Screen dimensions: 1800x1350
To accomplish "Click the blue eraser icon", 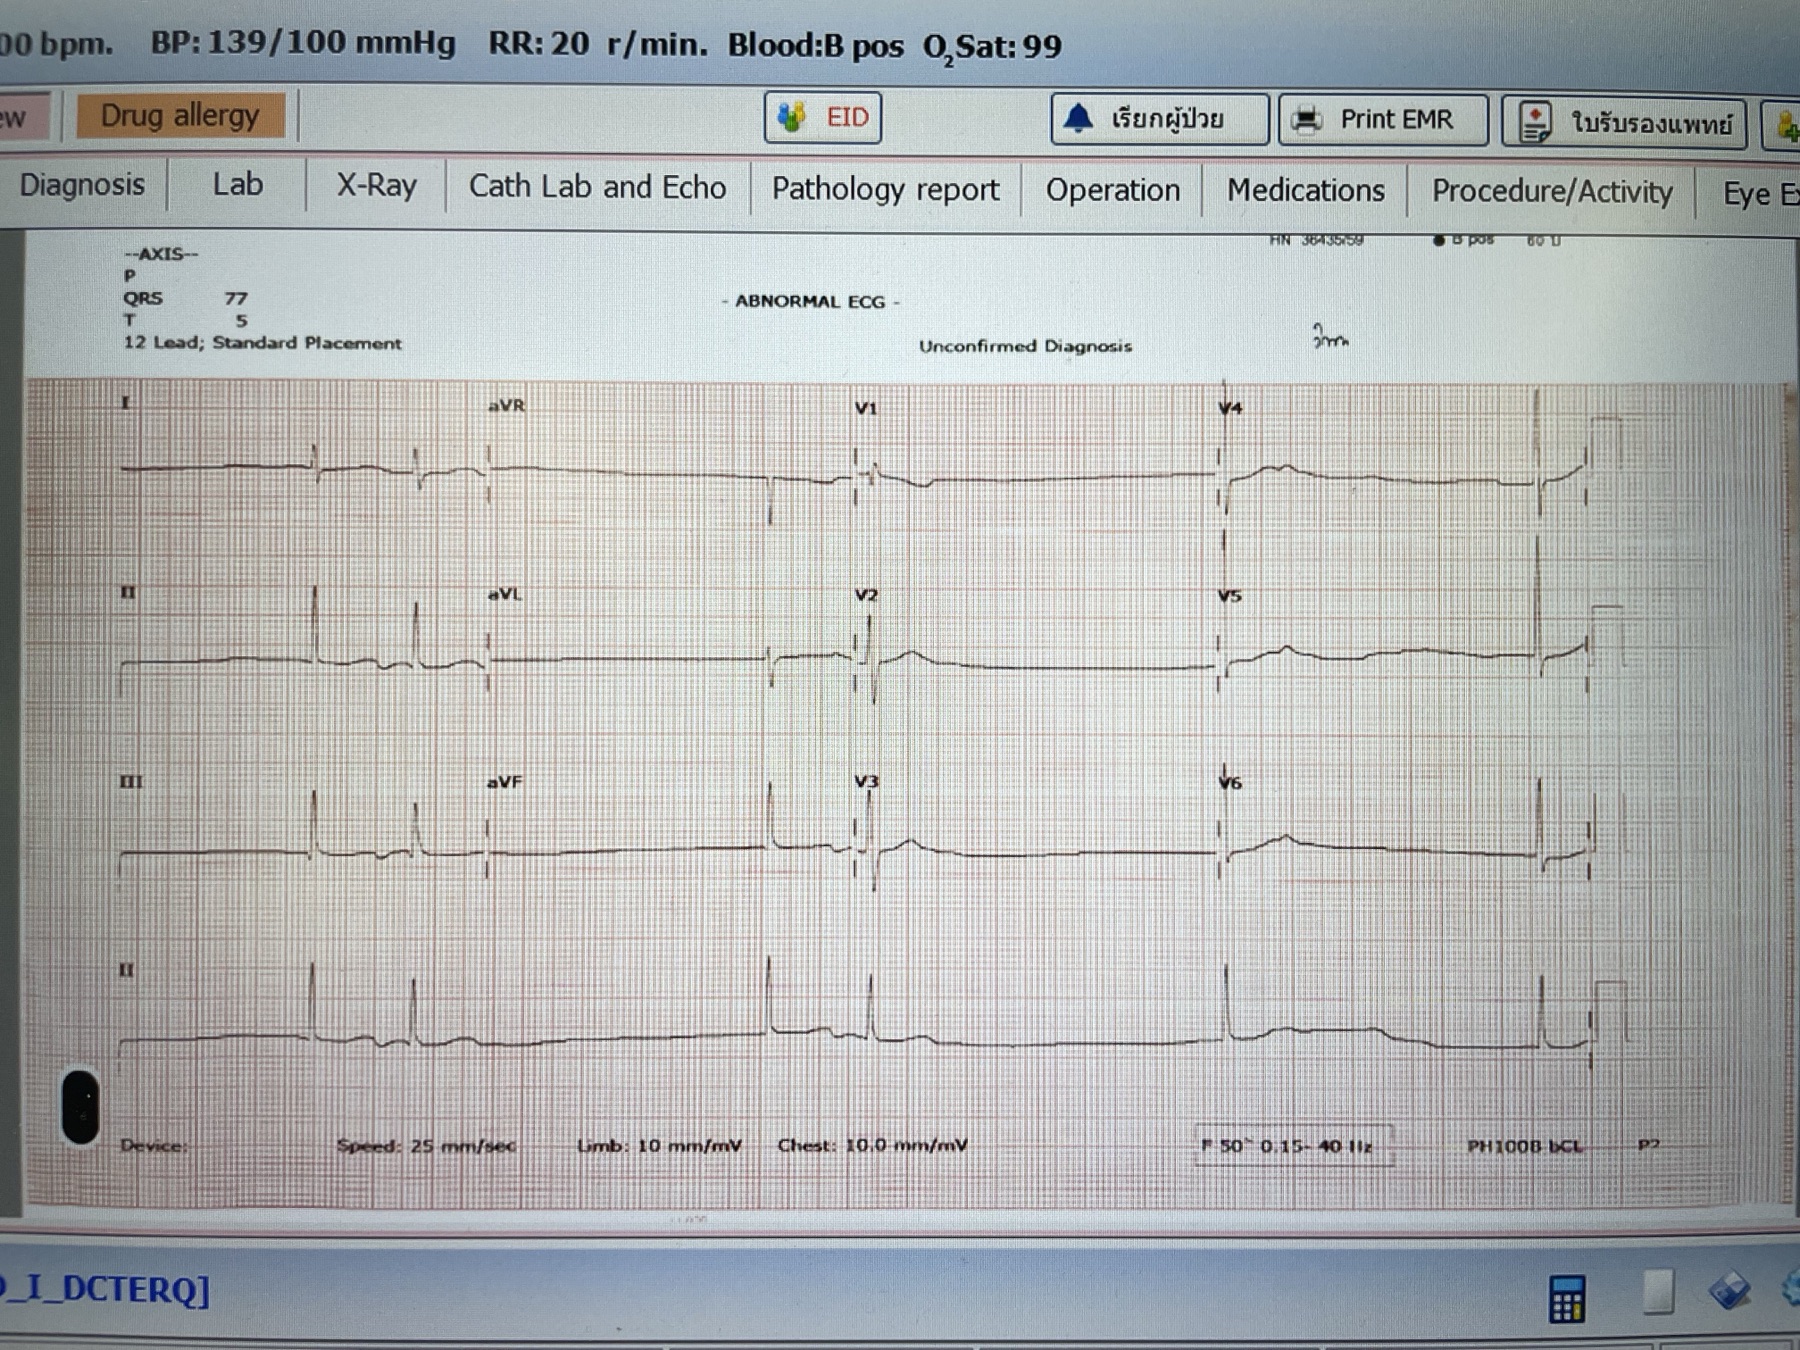I will click(x=1729, y=1290).
